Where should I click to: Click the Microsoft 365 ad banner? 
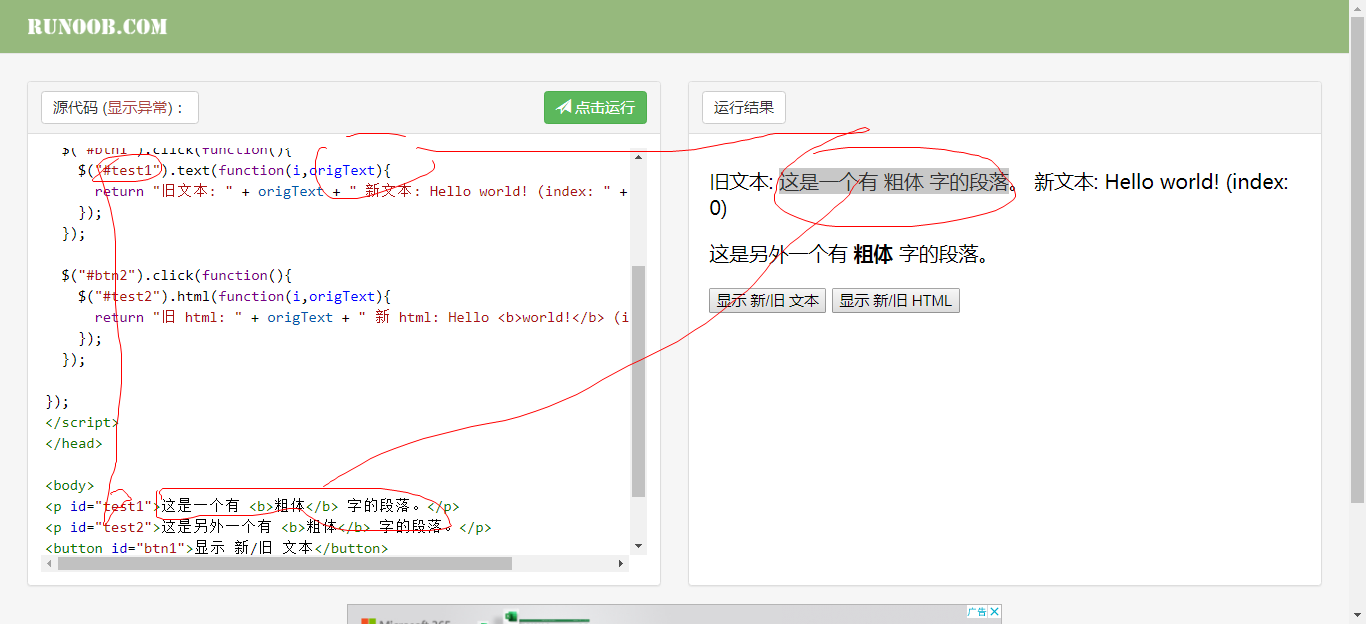tap(674, 614)
